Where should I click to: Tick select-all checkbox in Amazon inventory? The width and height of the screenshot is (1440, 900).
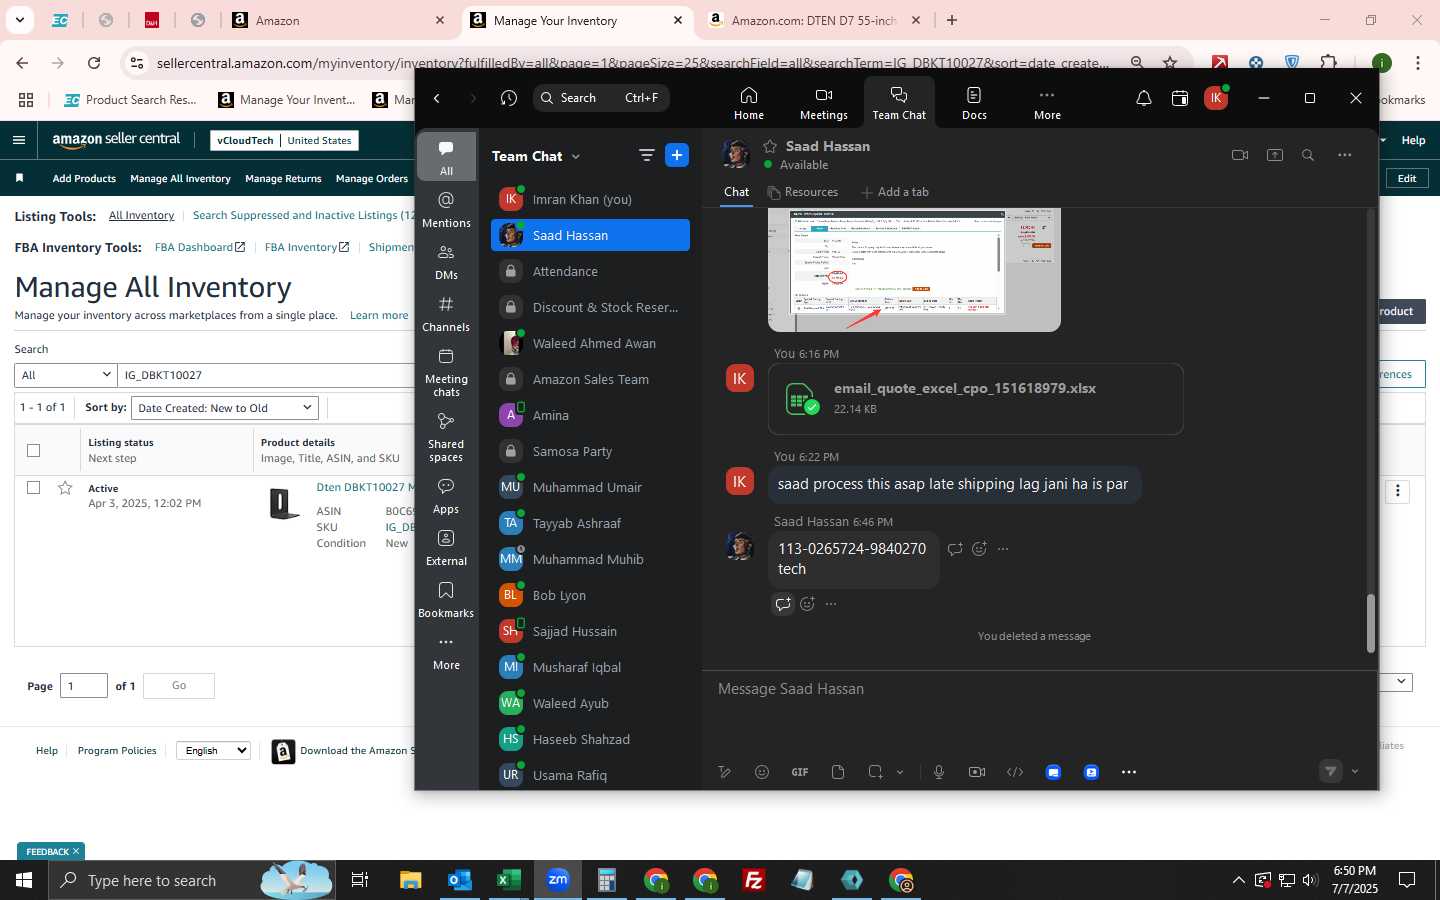(33, 450)
